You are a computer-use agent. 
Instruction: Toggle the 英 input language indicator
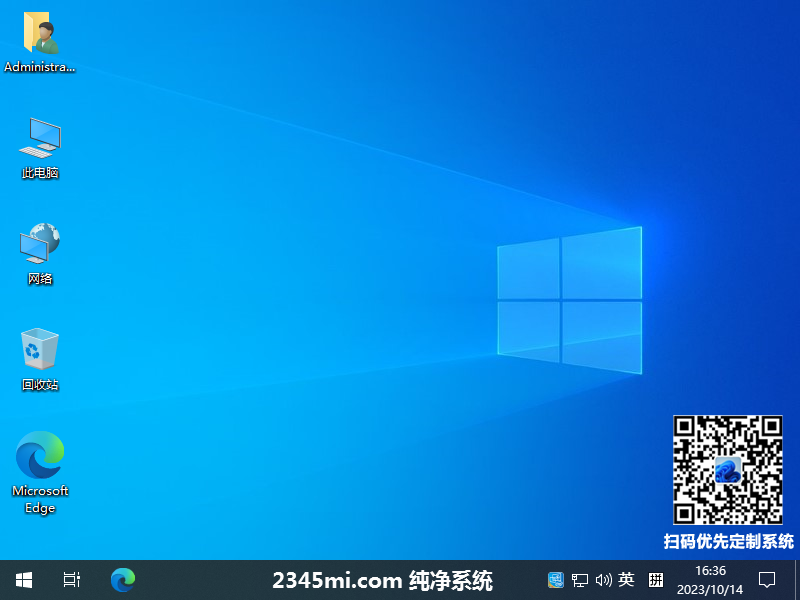[626, 579]
